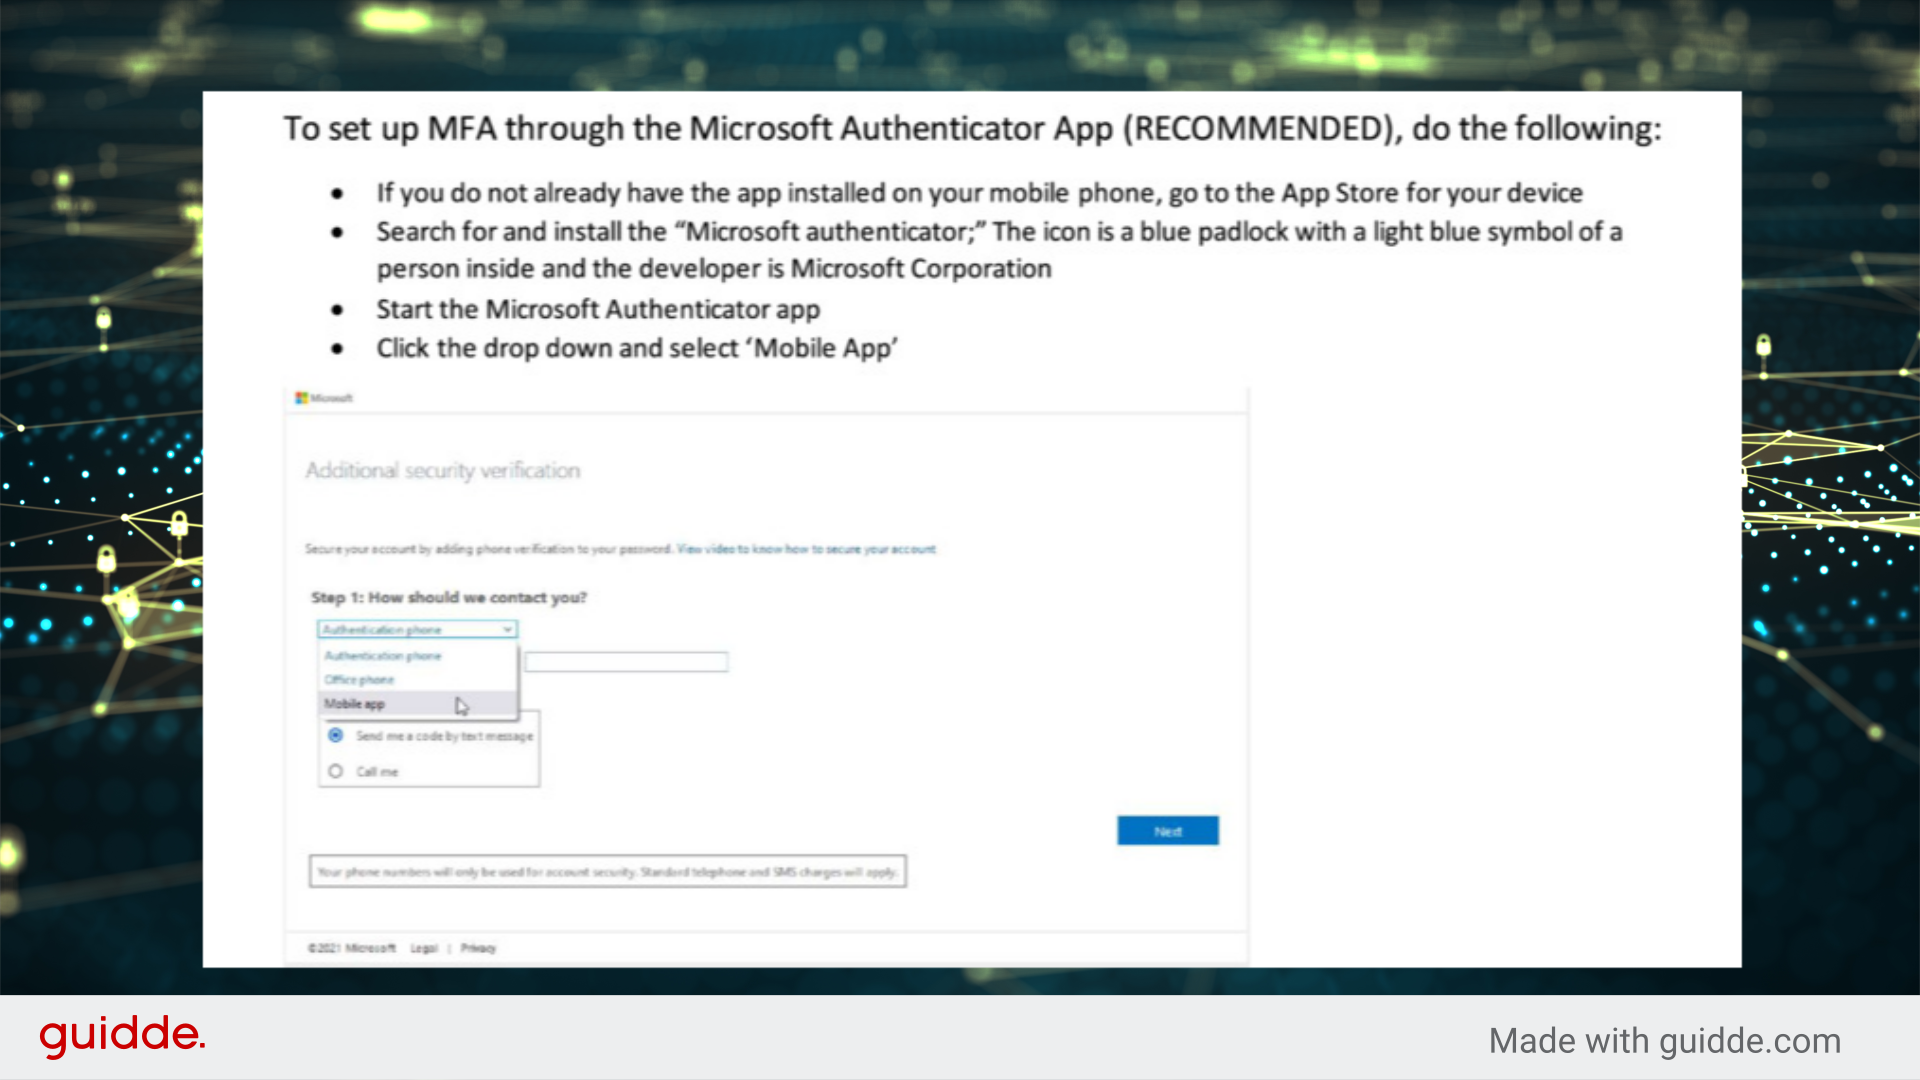Re-select 'Authentication phone' from the open list
Image resolution: width=1920 pixels, height=1080 pixels.
[x=383, y=655]
